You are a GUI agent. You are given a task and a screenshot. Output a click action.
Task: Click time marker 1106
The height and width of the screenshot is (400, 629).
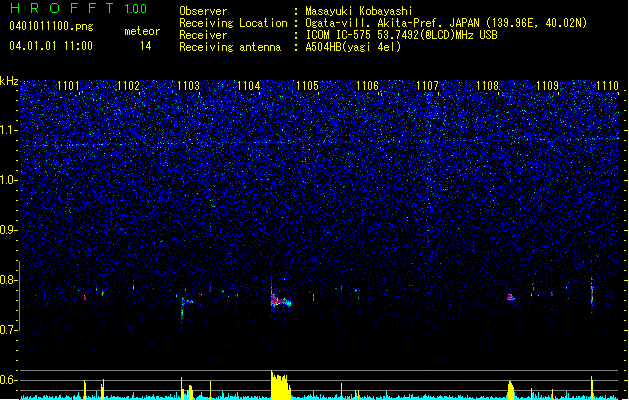pos(367,86)
